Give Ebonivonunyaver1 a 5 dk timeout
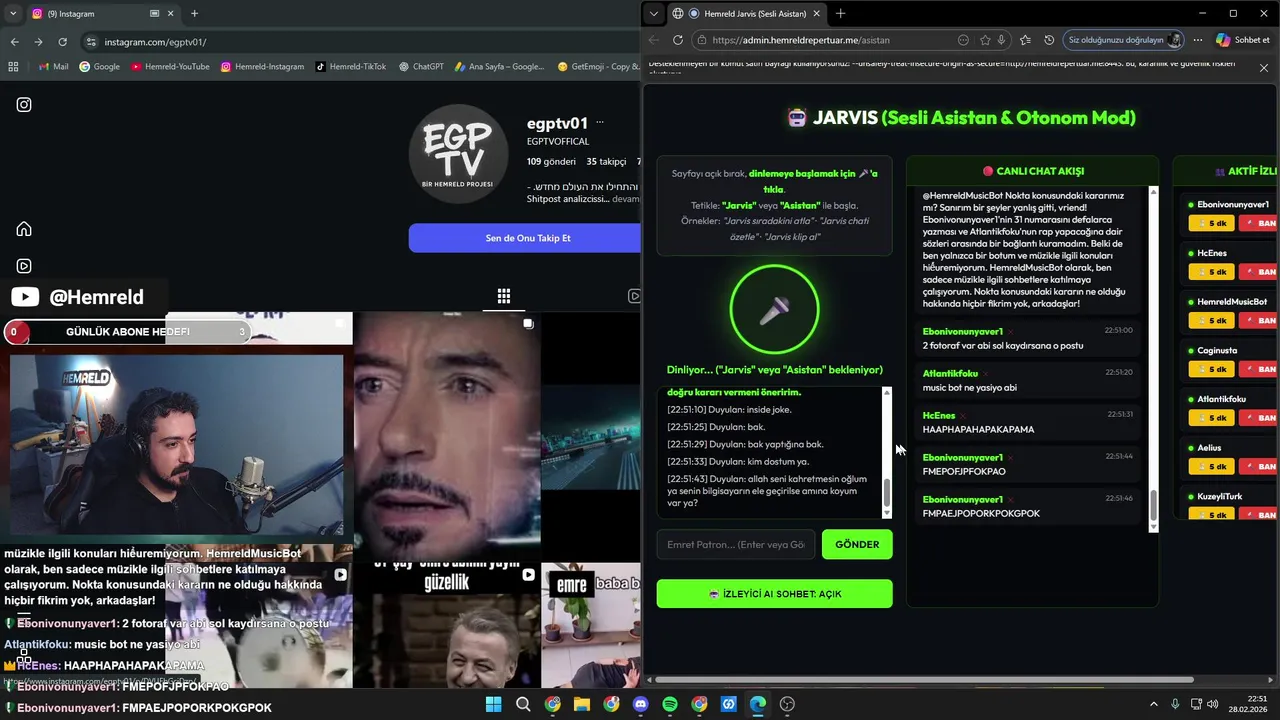This screenshot has width=1280, height=720. coord(1211,223)
